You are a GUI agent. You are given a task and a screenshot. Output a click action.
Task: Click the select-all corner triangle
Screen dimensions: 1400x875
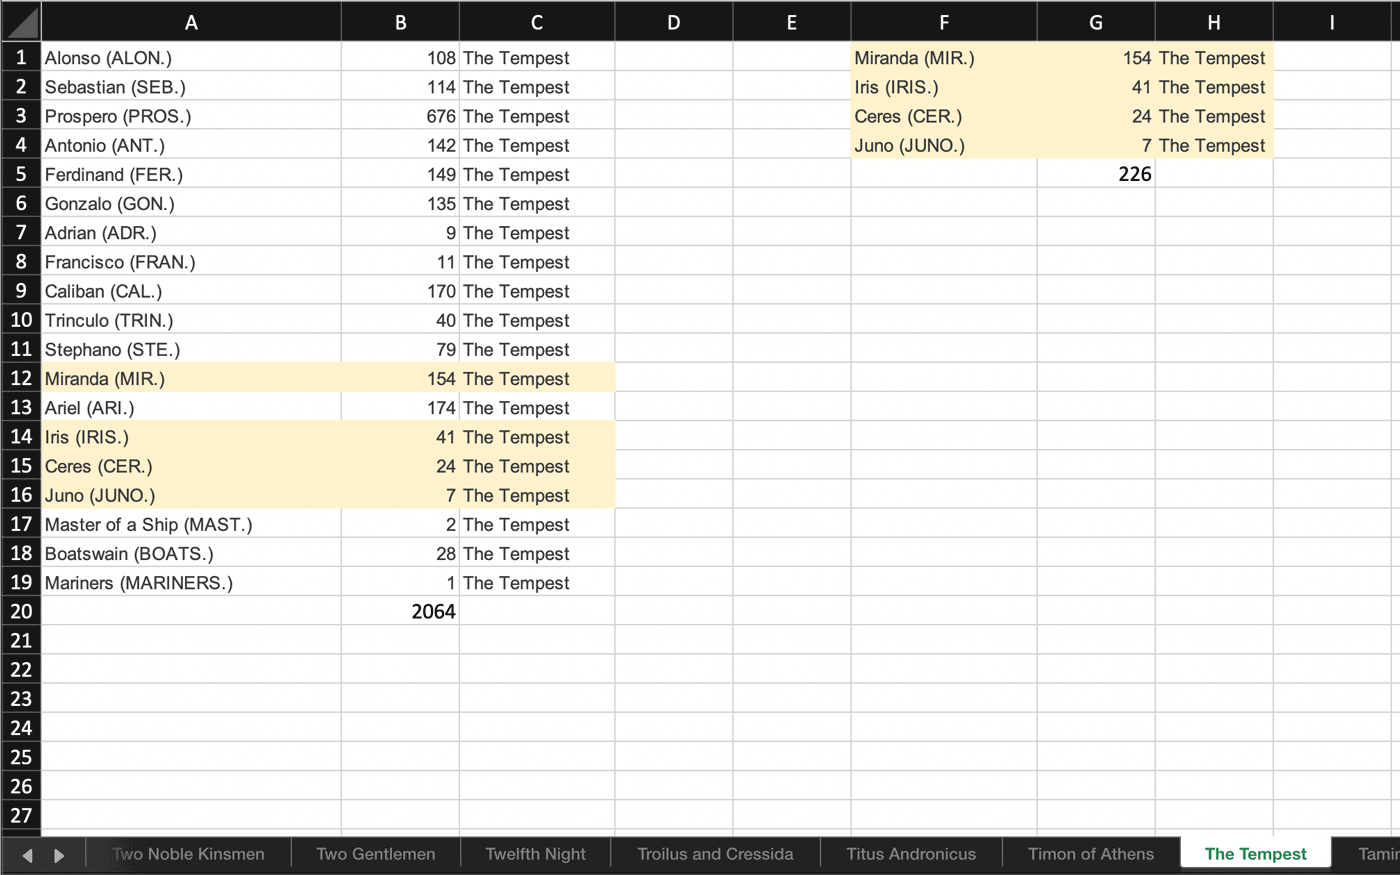pyautogui.click(x=21, y=21)
